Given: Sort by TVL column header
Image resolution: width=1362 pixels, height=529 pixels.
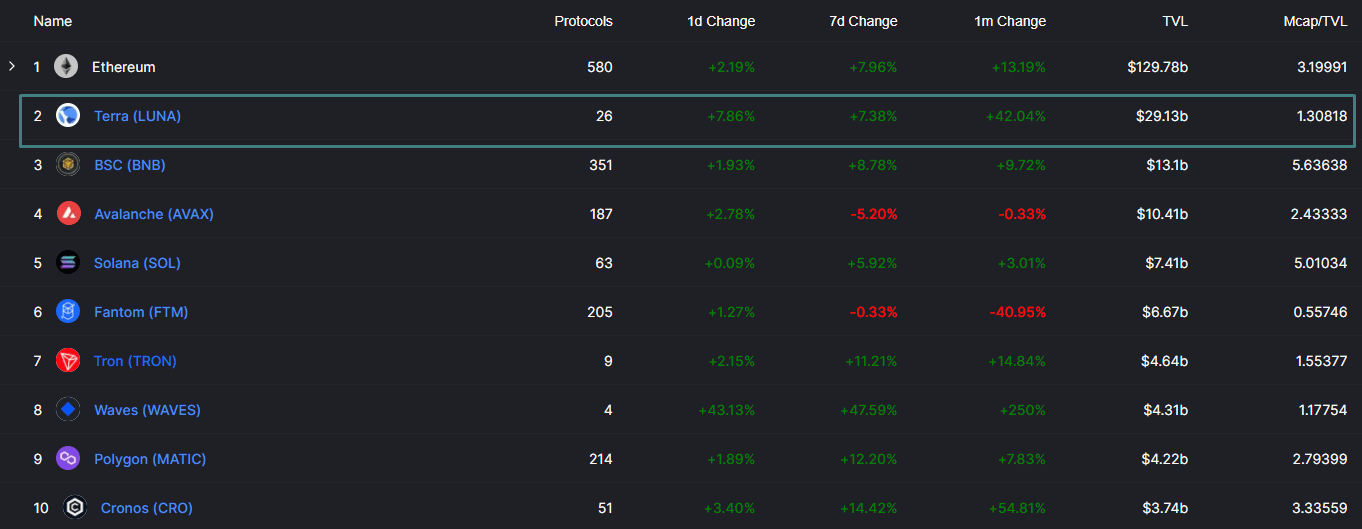Looking at the screenshot, I should [x=1174, y=21].
